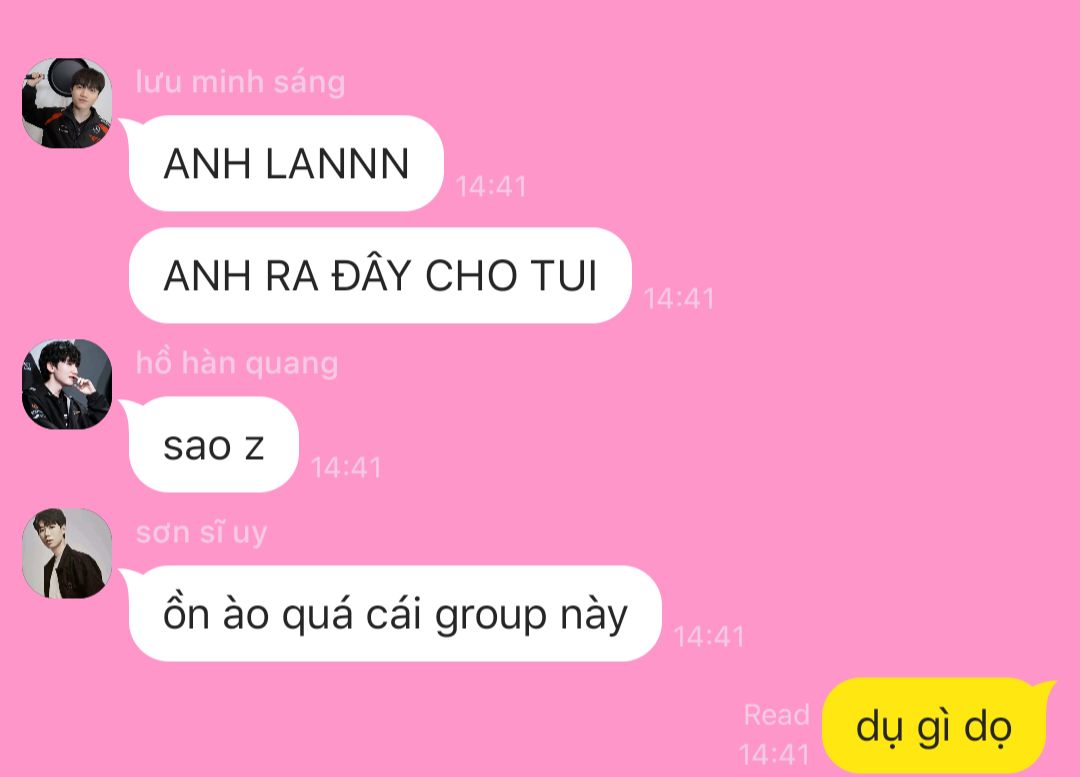Open lưu minh sáng's profile avatar
1080x777 pixels.
67,103
